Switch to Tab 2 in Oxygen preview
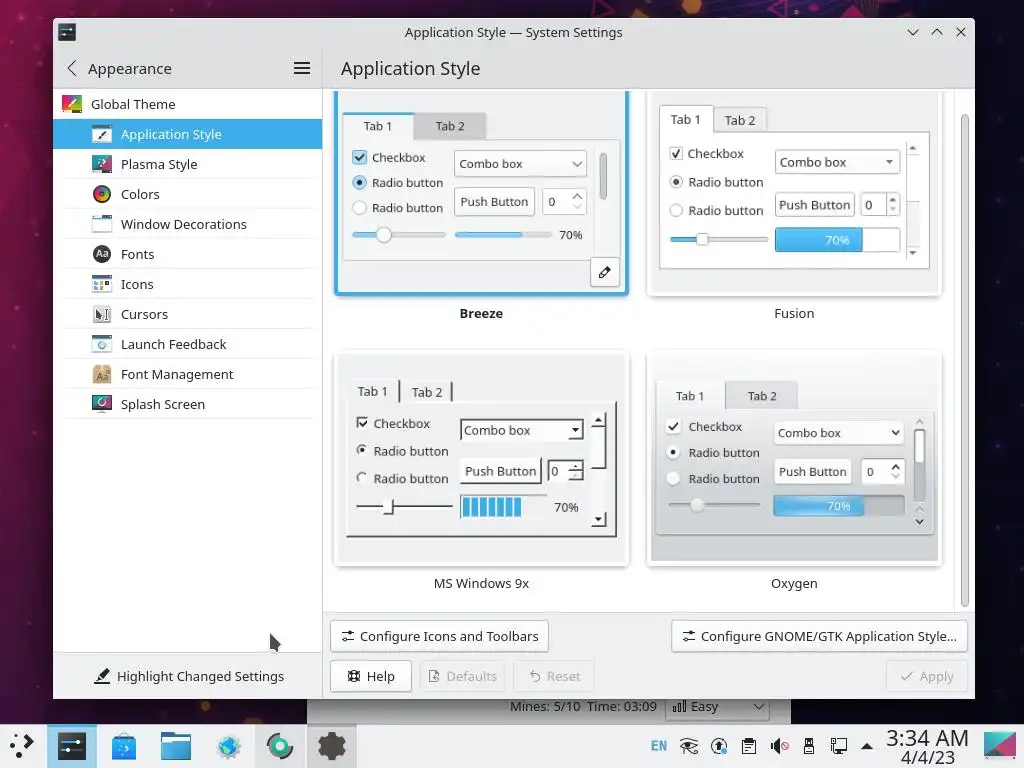Screen dimensions: 1024x768 tap(761, 396)
